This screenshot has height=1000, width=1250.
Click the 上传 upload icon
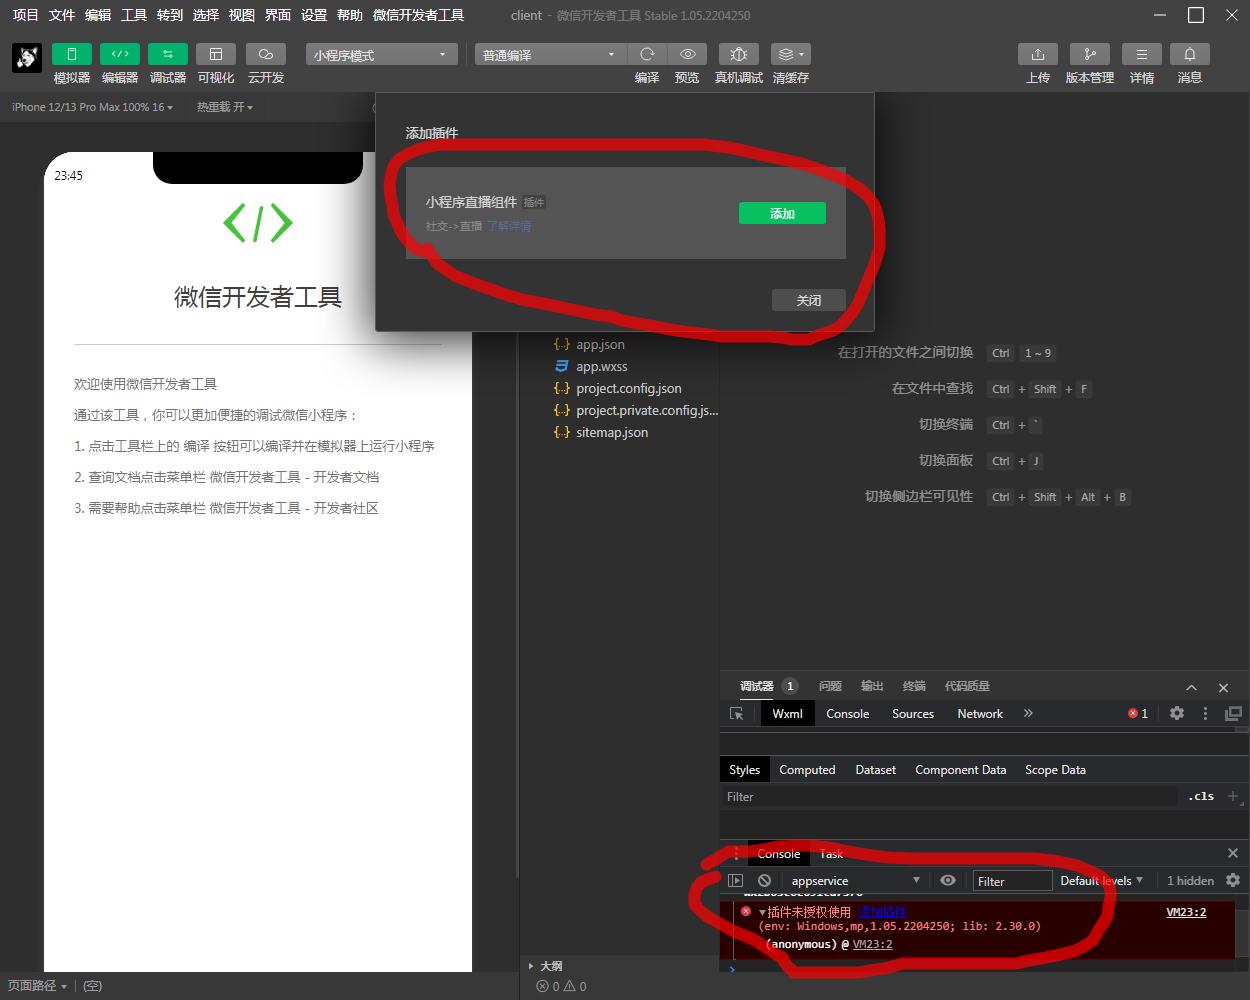click(1038, 54)
